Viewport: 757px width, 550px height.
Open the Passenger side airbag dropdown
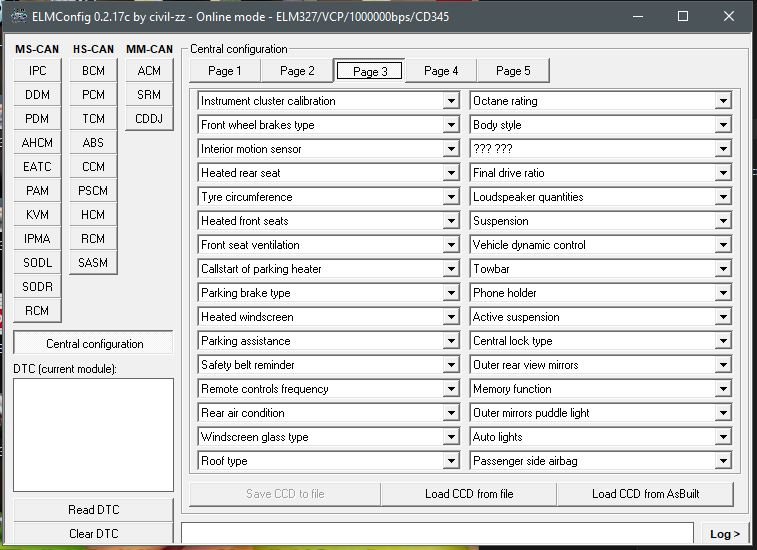coord(722,461)
